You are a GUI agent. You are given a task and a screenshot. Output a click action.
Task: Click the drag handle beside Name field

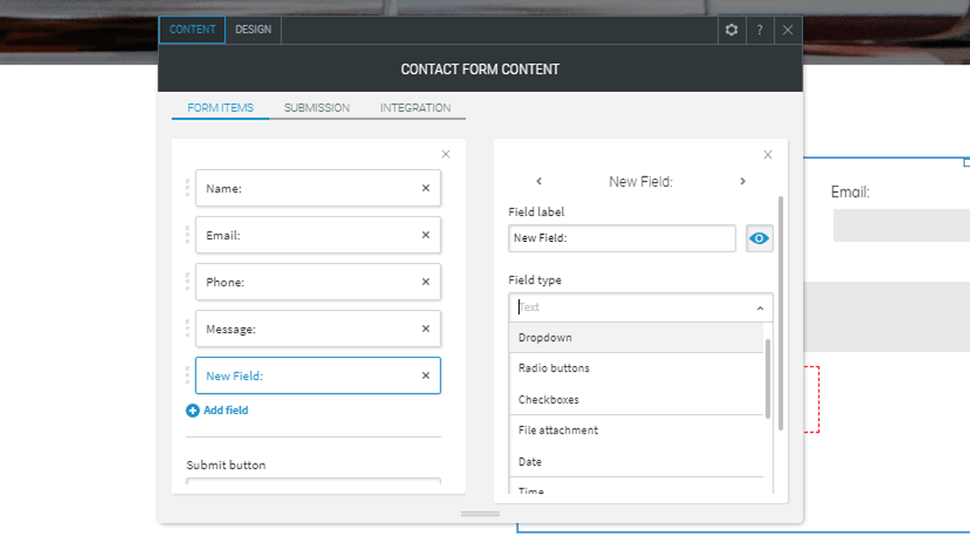187,188
